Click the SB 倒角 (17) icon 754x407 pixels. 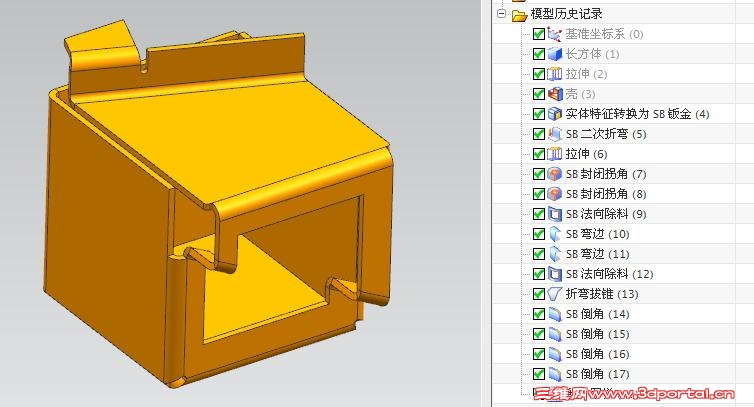554,374
